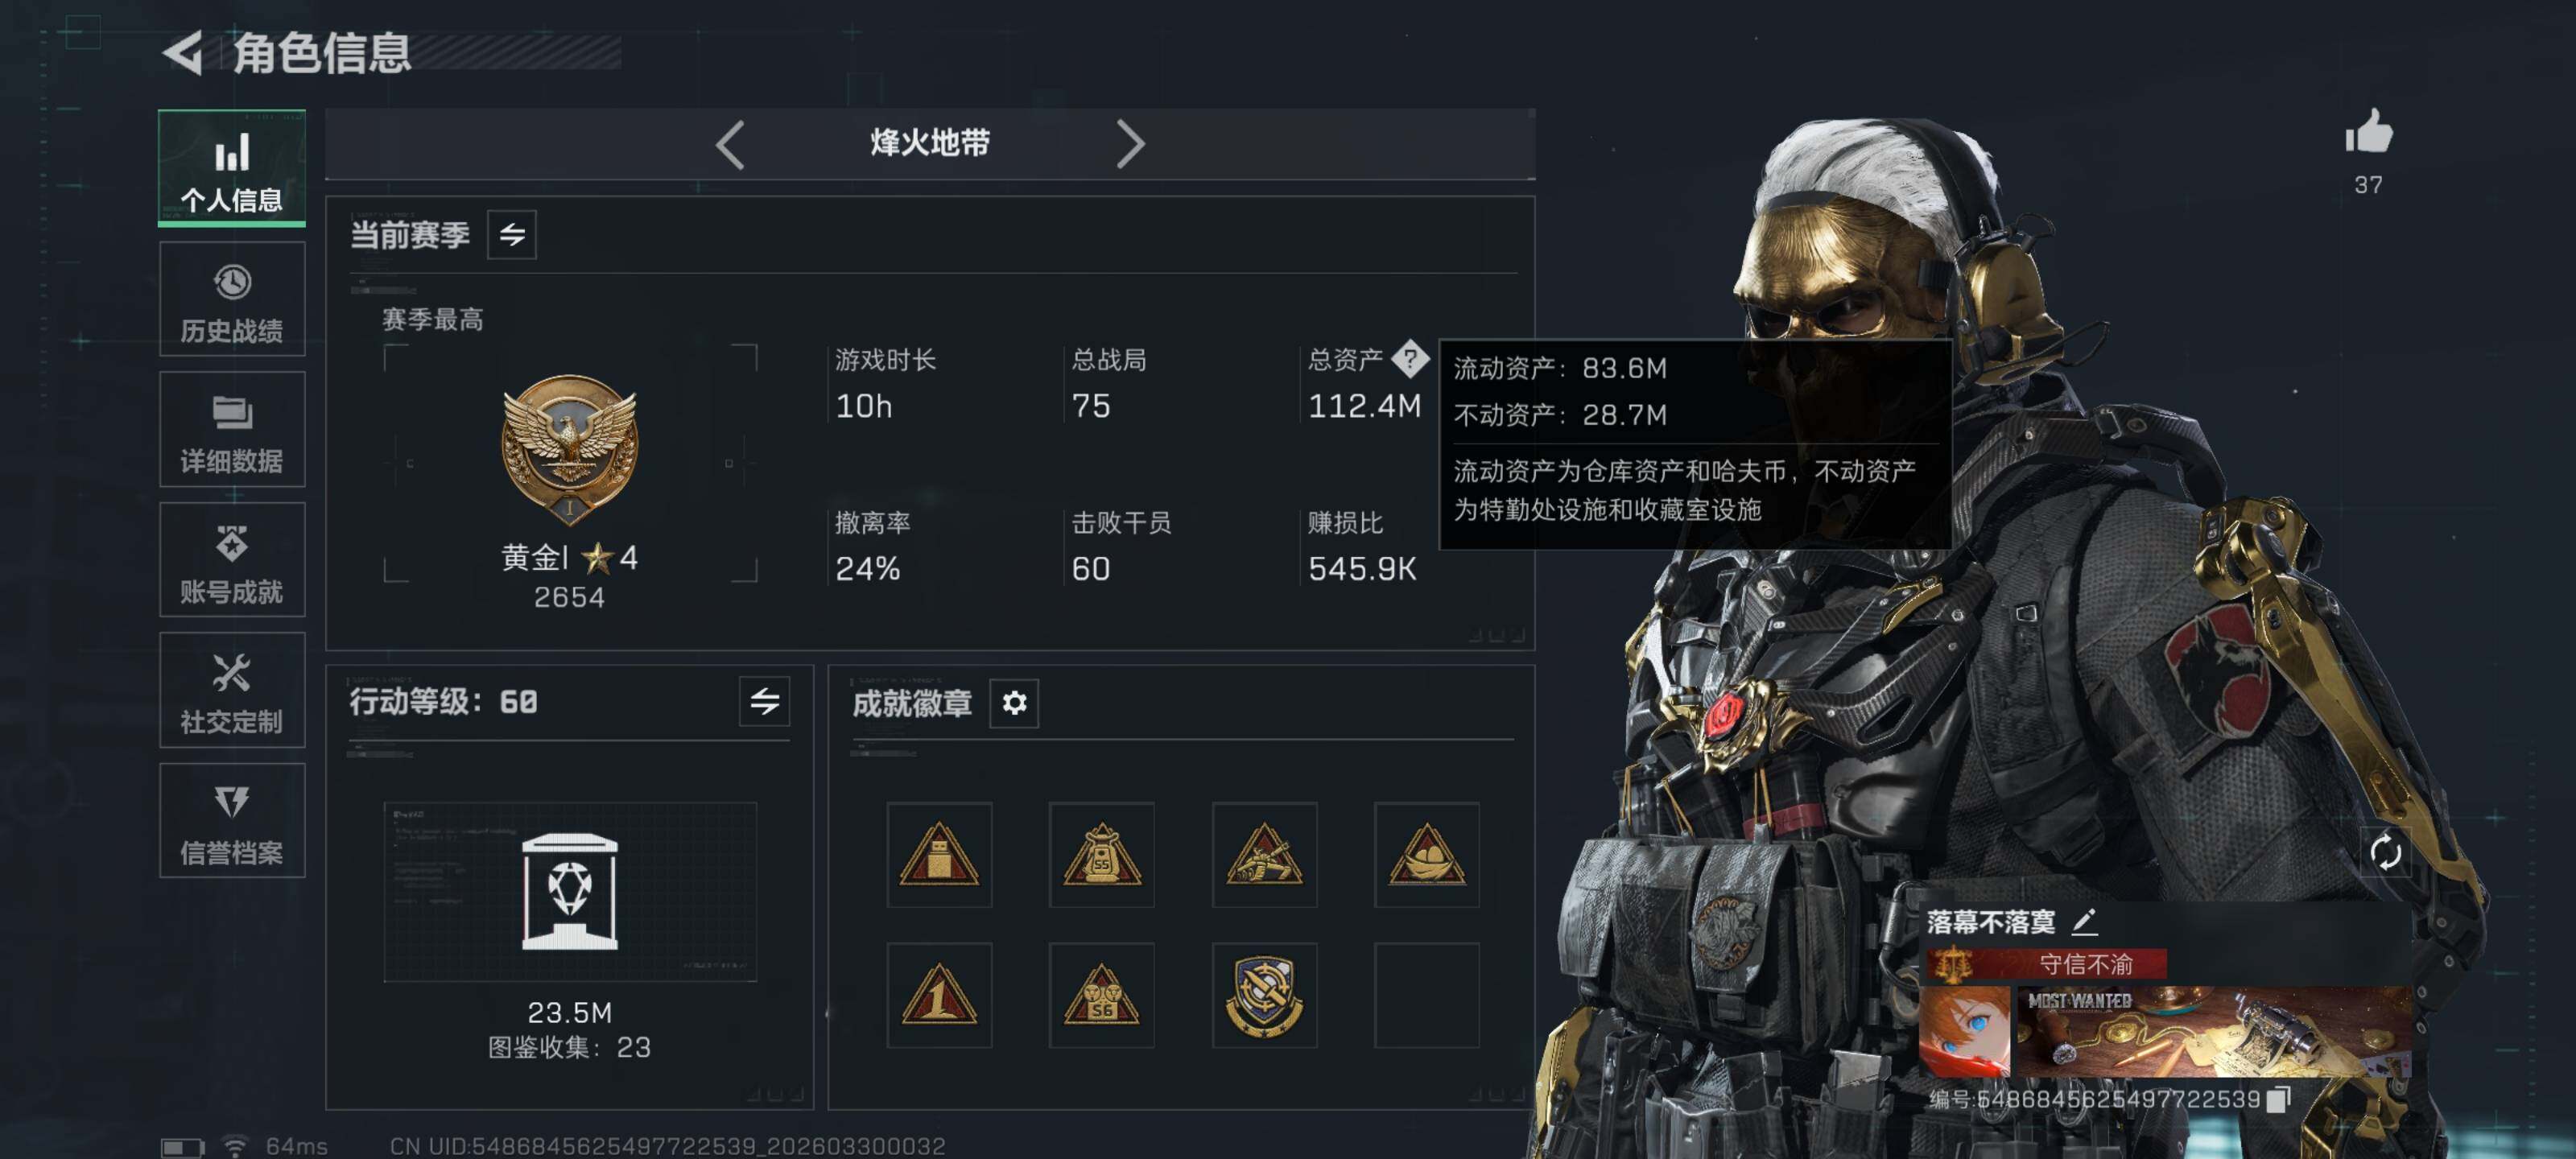Image resolution: width=2576 pixels, height=1159 pixels.
Task: Select the S5 backpack achievement badge
Action: [1101, 855]
